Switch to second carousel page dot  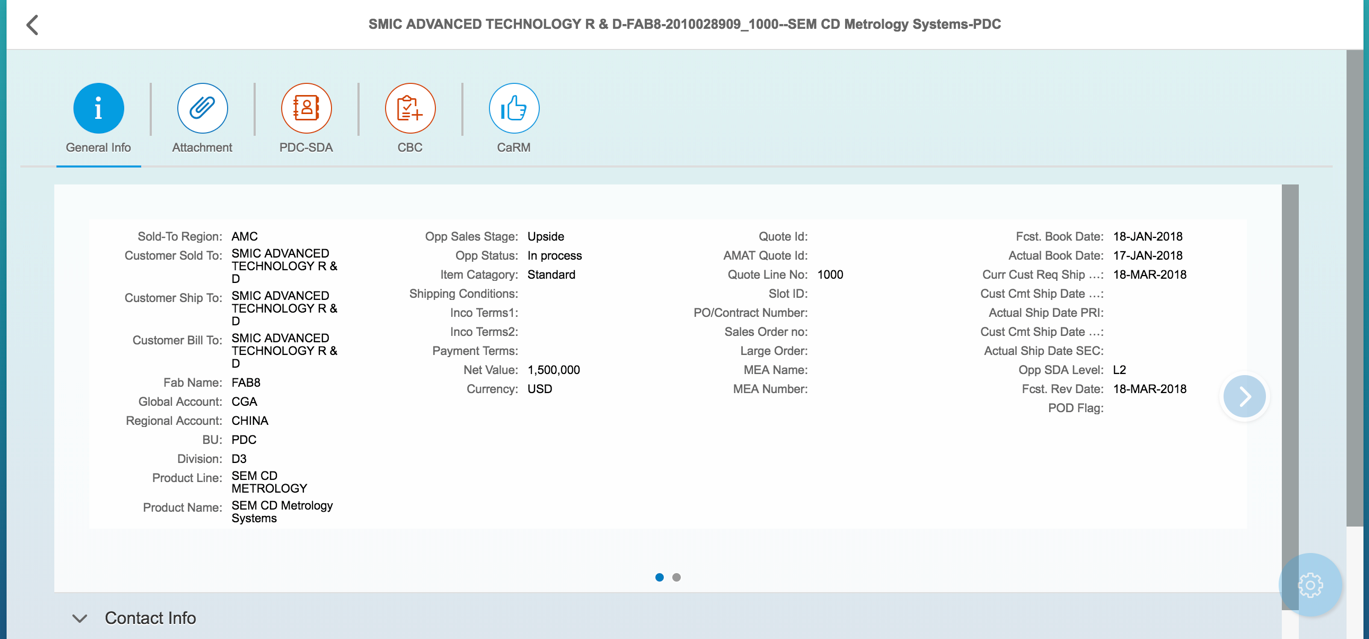pos(677,577)
